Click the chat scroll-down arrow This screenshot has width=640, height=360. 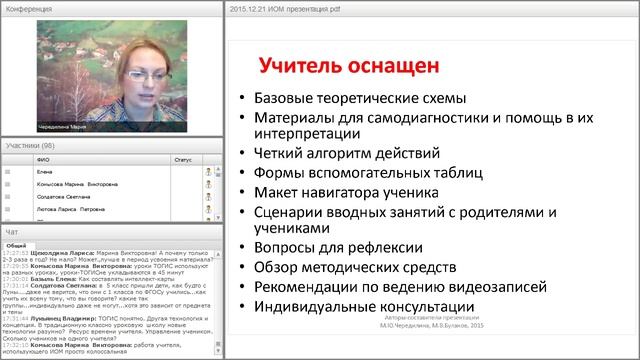tap(218, 351)
